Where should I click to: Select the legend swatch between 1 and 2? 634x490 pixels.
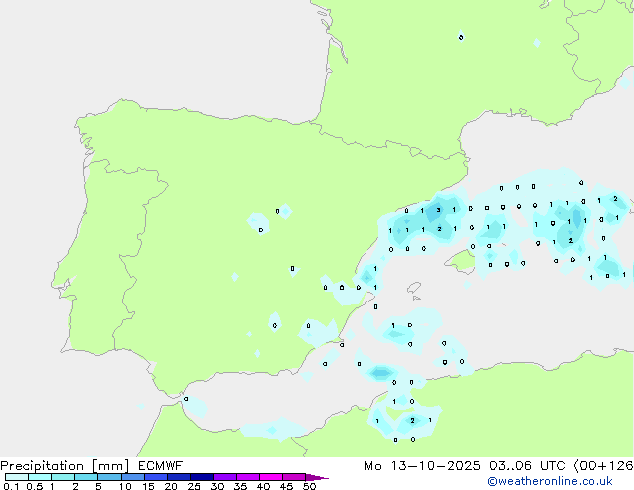(63, 477)
